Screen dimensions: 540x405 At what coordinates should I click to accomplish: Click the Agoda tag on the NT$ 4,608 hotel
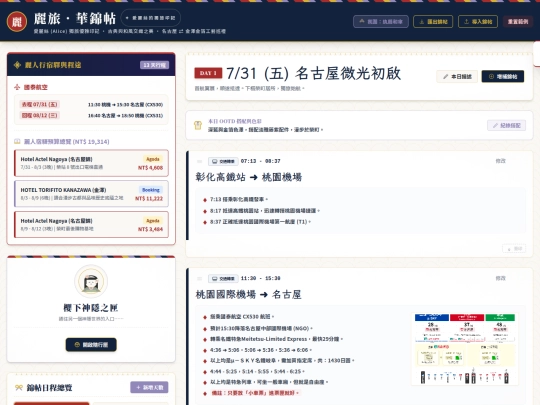click(153, 159)
